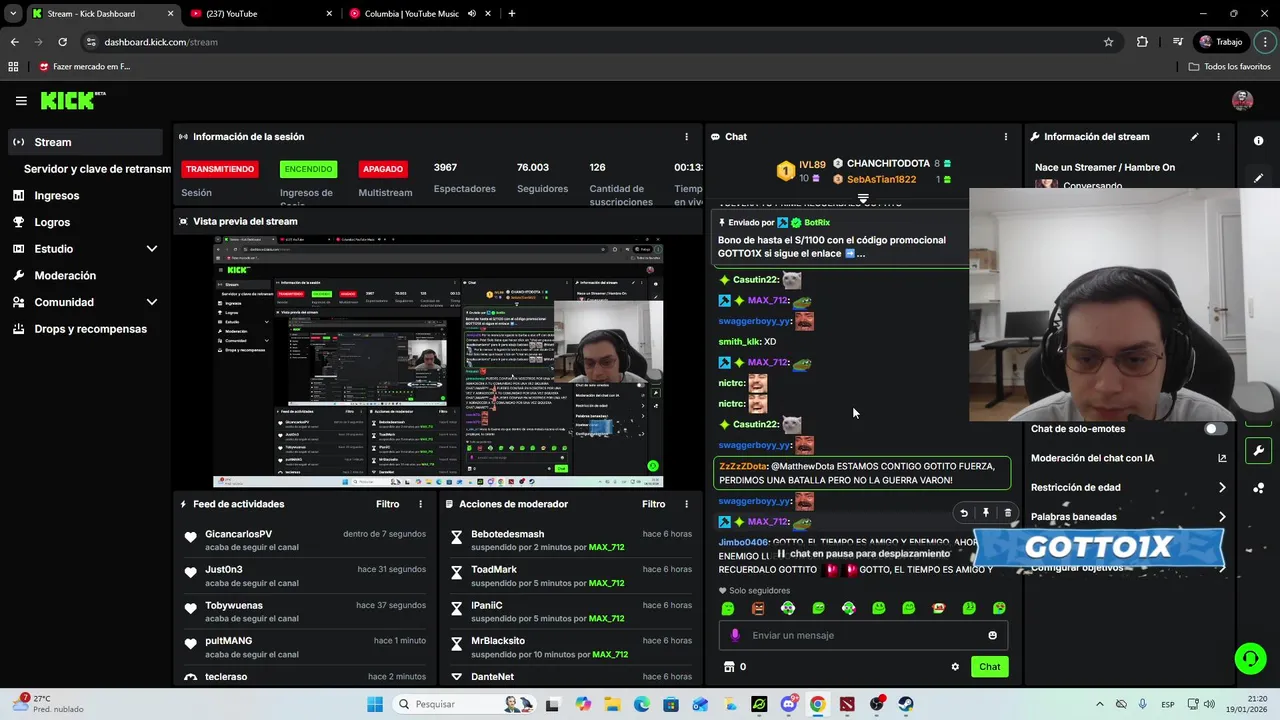Image resolution: width=1280 pixels, height=720 pixels.
Task: Open the Chat panel options menu
Action: 1006,137
